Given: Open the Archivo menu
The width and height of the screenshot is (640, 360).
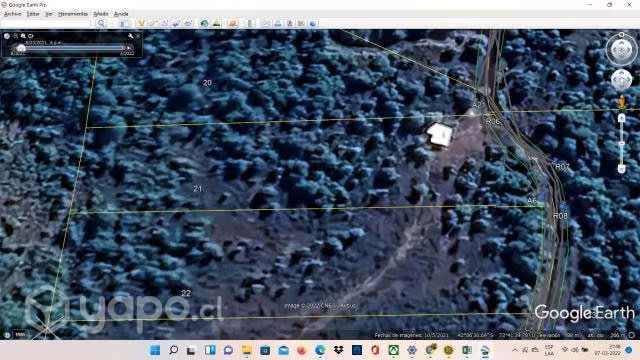Looking at the screenshot, I should (12, 14).
